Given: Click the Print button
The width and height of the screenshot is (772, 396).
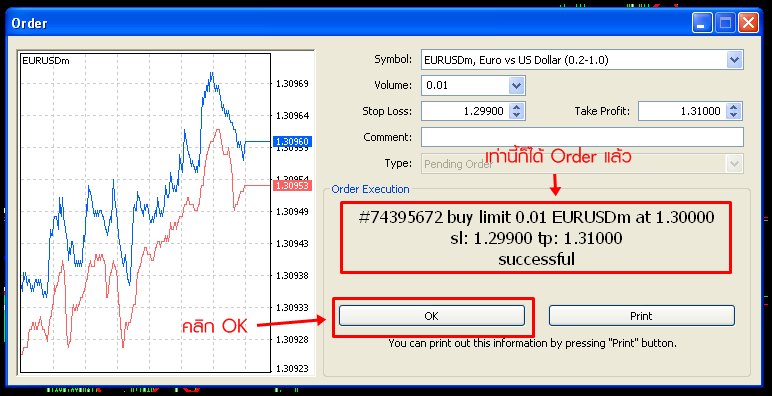Looking at the screenshot, I should pos(642,316).
